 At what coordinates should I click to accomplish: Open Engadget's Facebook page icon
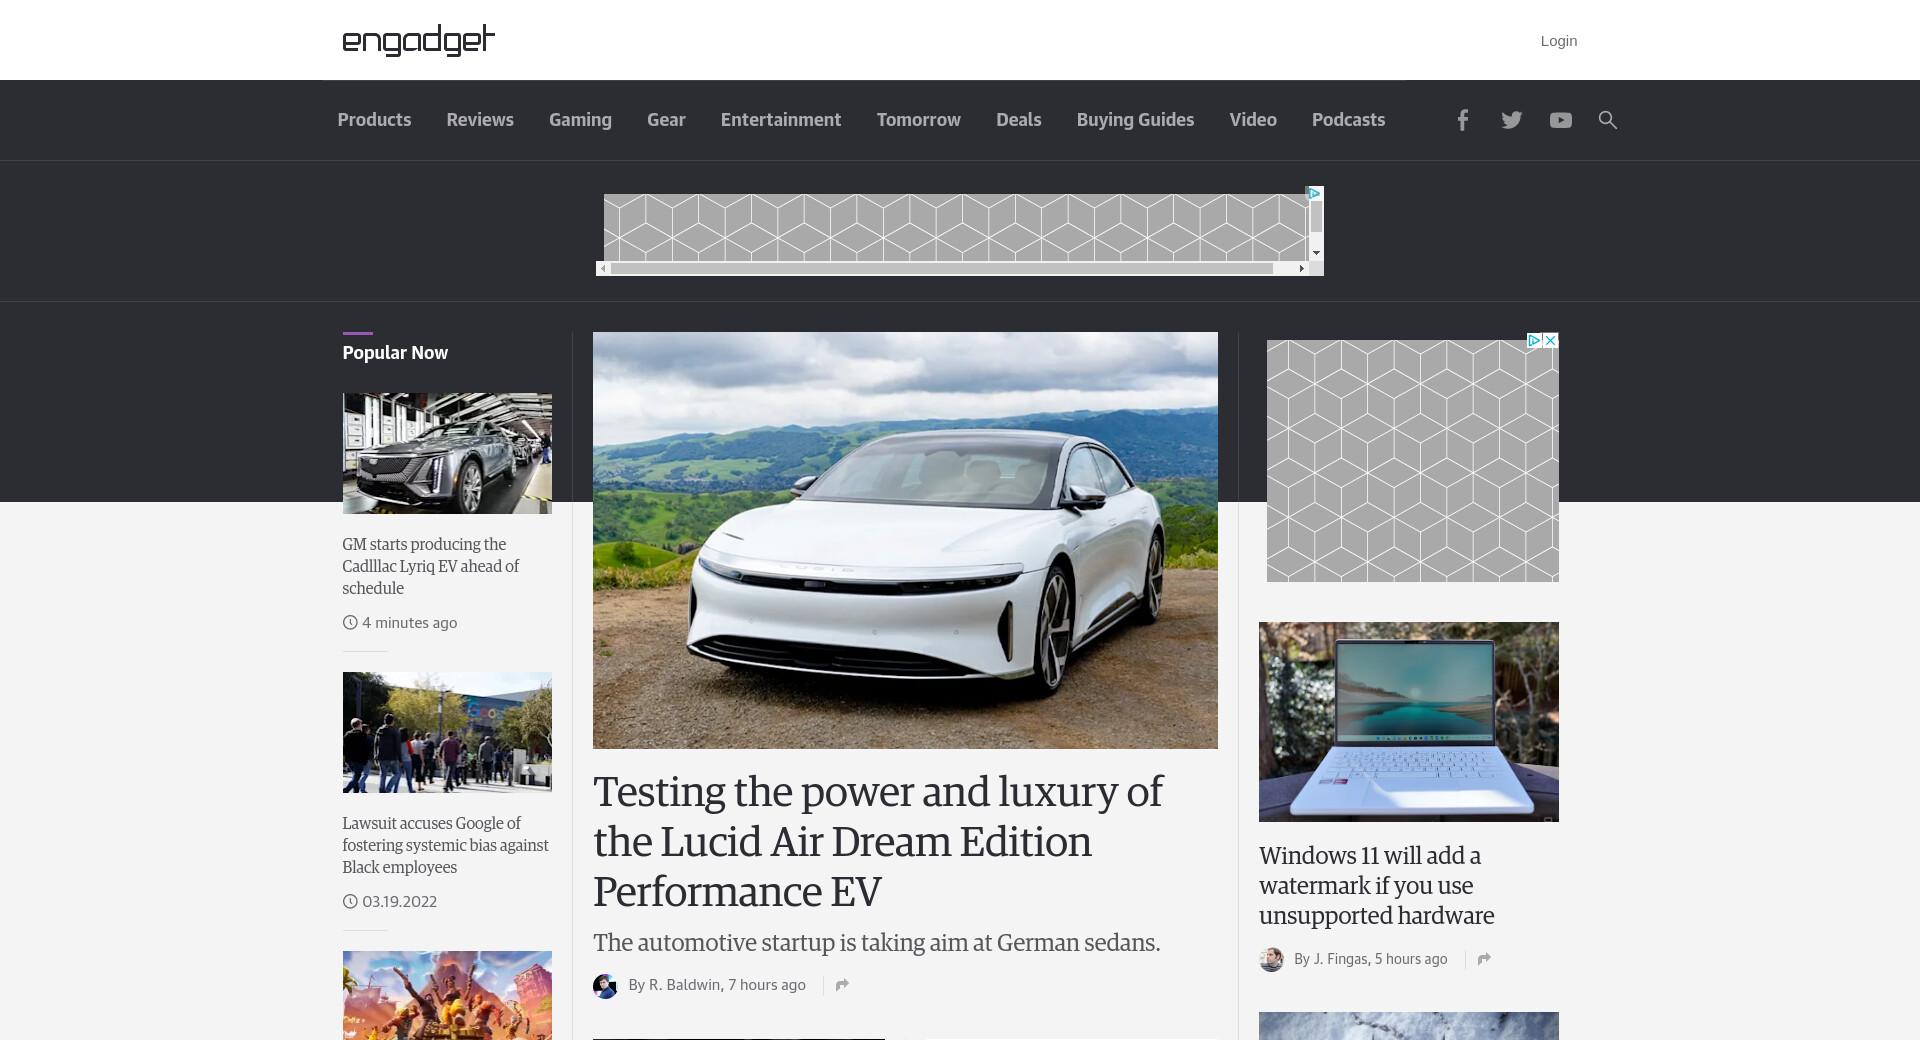click(x=1462, y=120)
